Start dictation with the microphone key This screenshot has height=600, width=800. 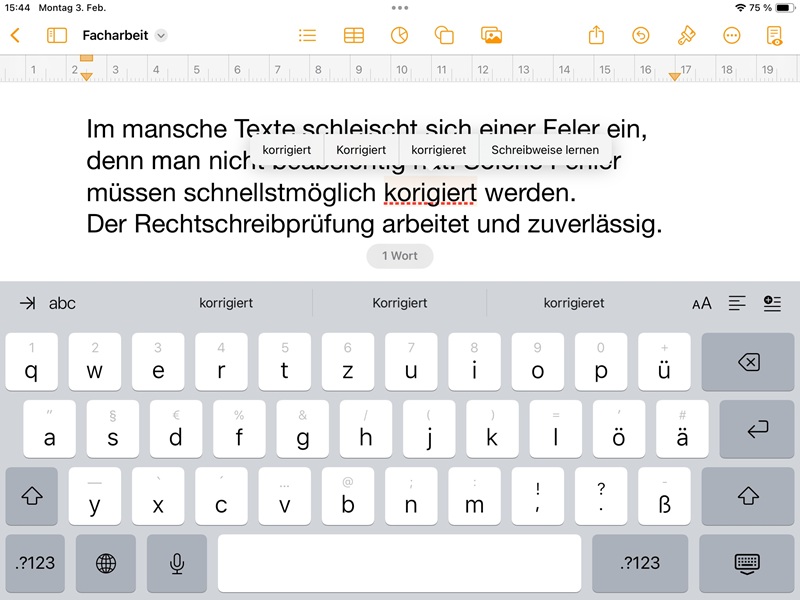(177, 563)
